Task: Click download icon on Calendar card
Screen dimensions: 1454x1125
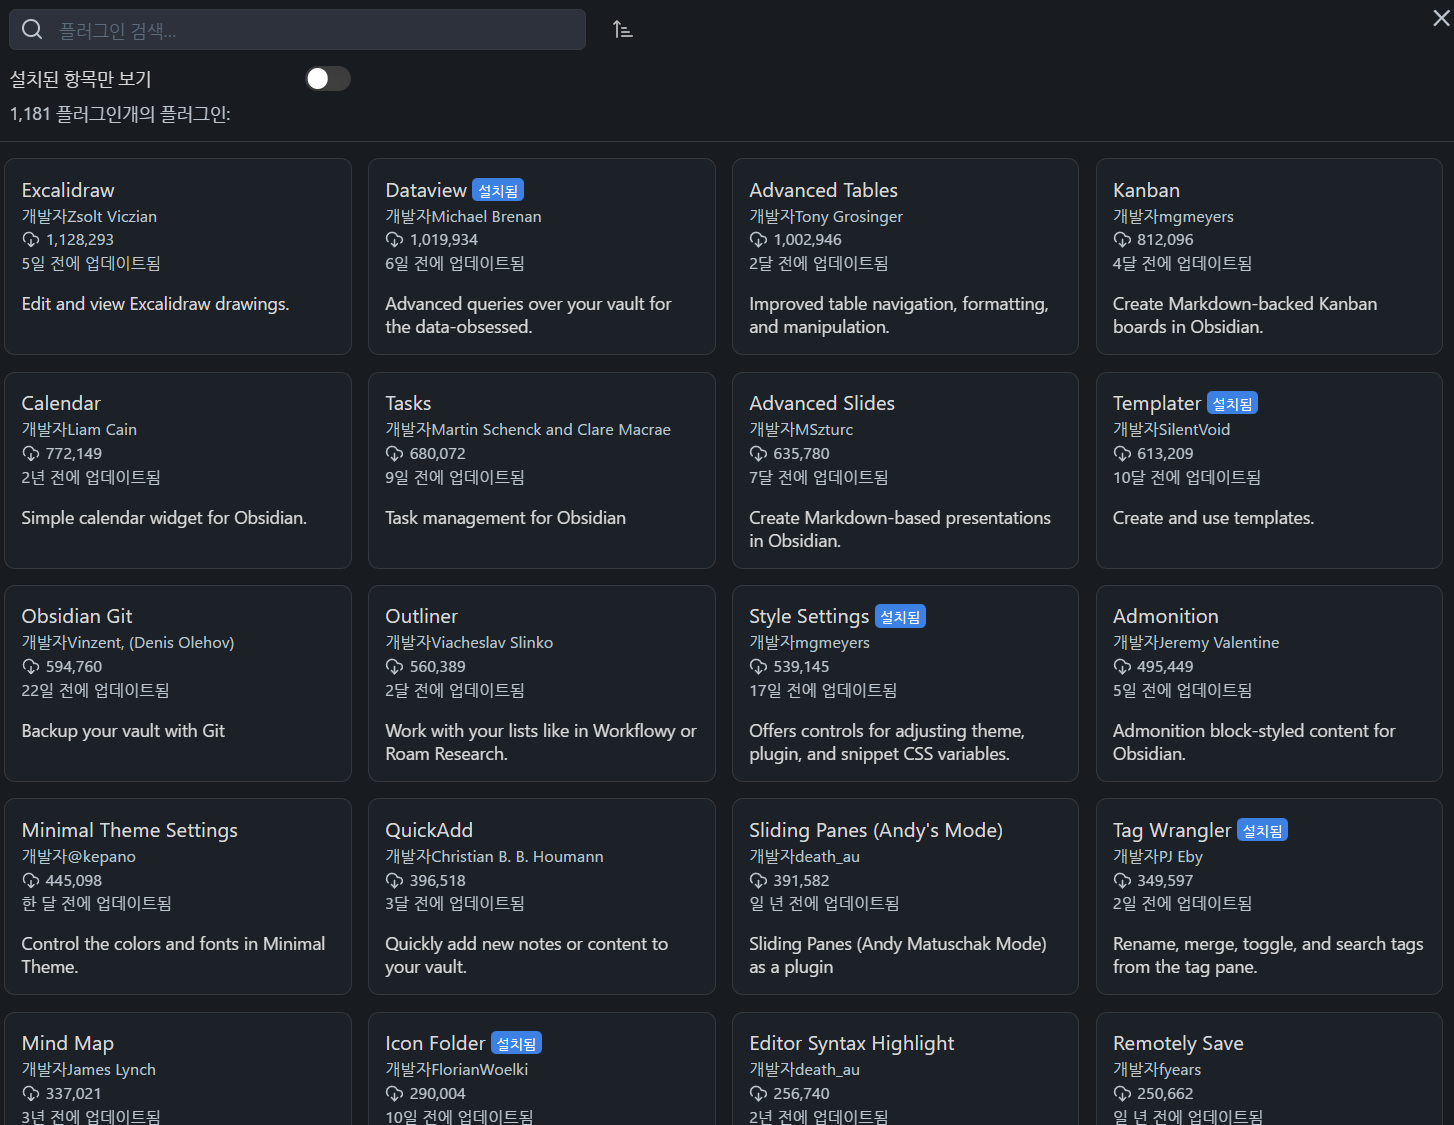Action: coord(31,454)
